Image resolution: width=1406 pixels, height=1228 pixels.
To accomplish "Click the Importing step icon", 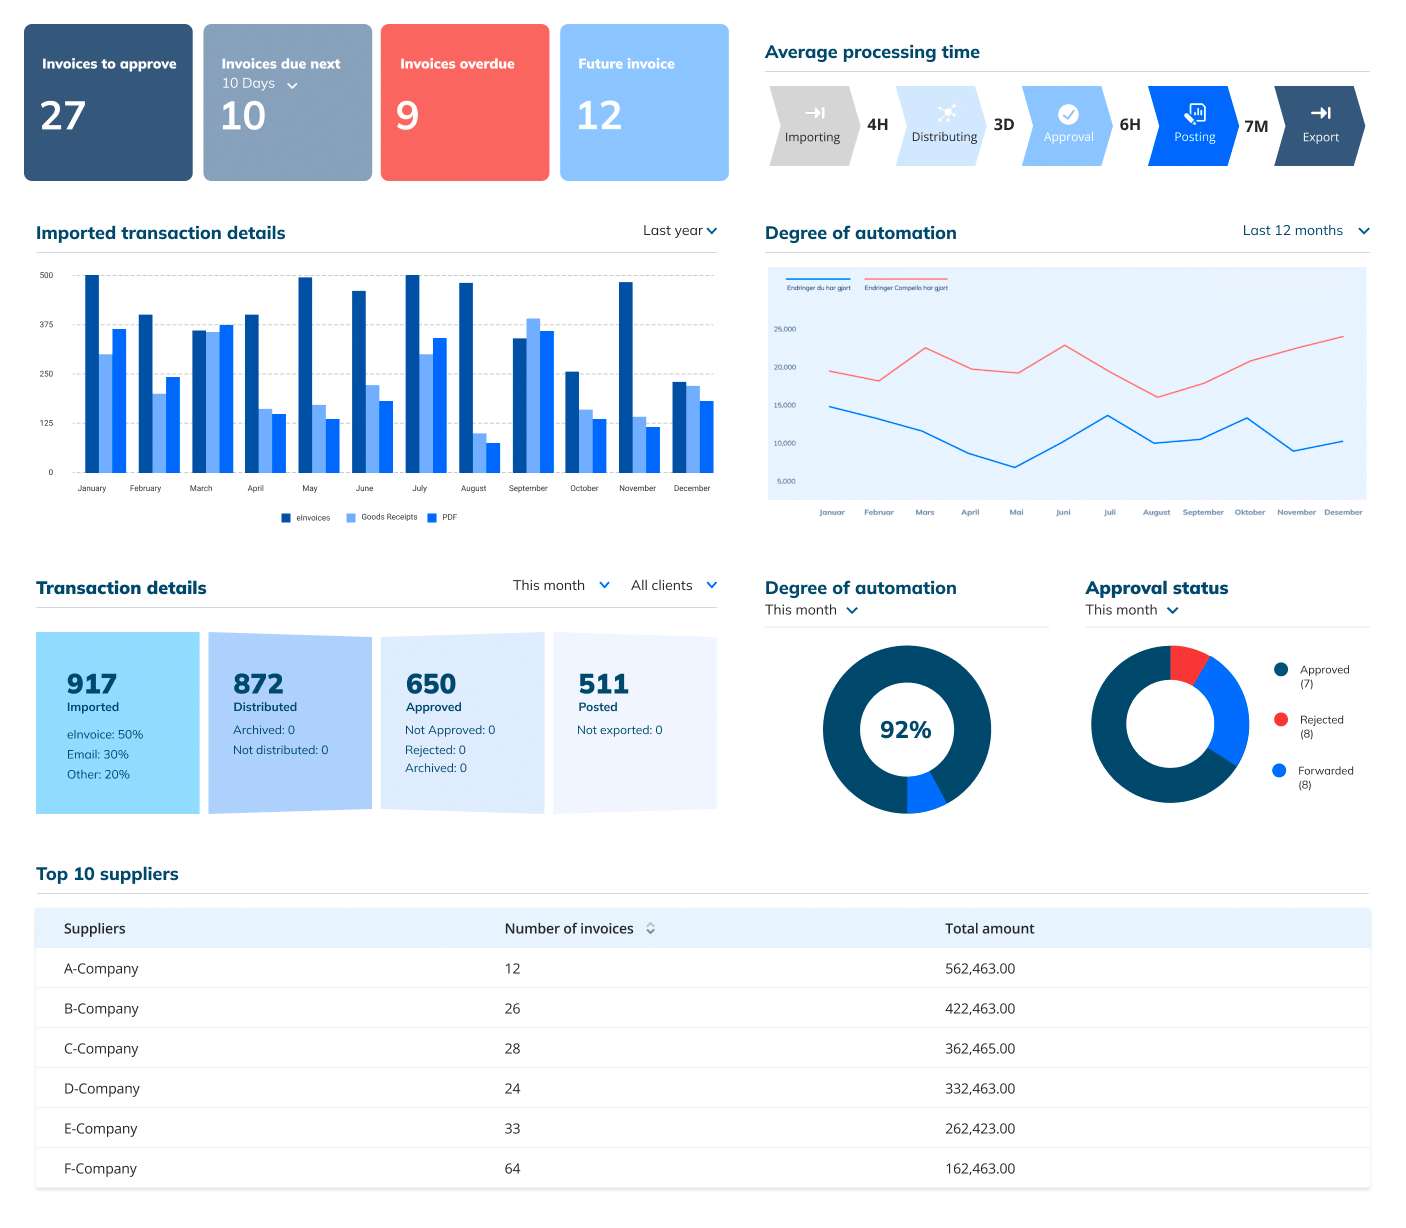I will pos(814,114).
